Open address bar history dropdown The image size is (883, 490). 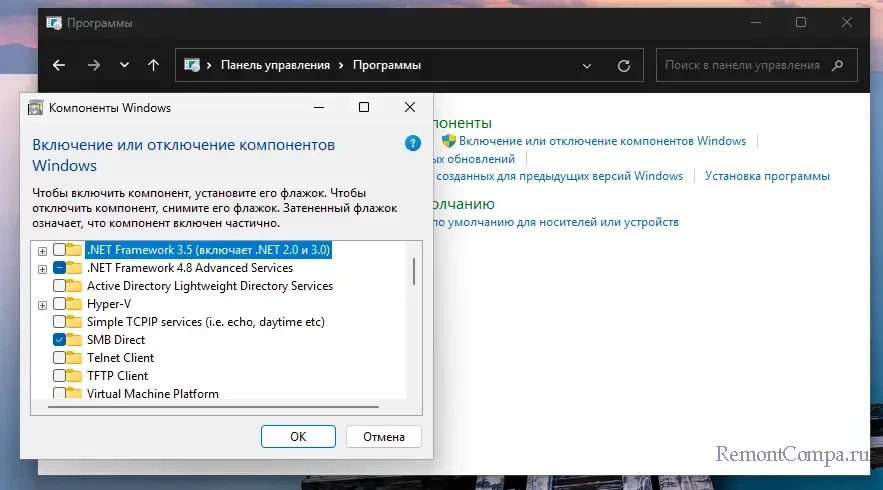tap(587, 66)
